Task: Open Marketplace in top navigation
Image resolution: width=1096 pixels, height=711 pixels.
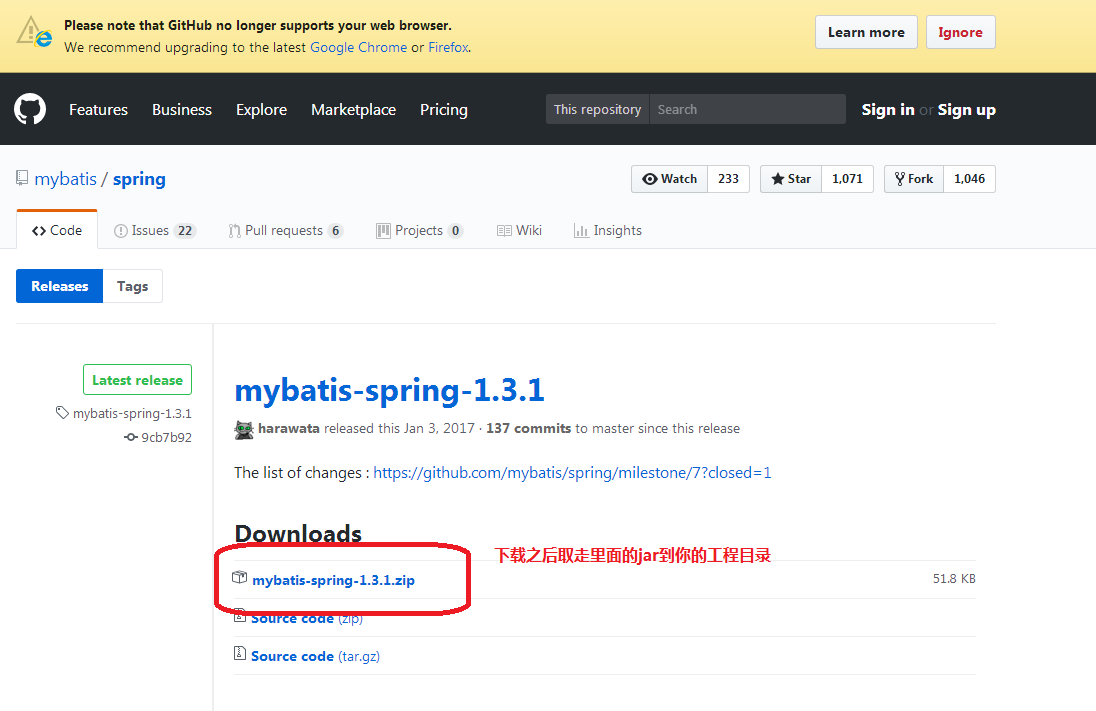Action: 354,110
